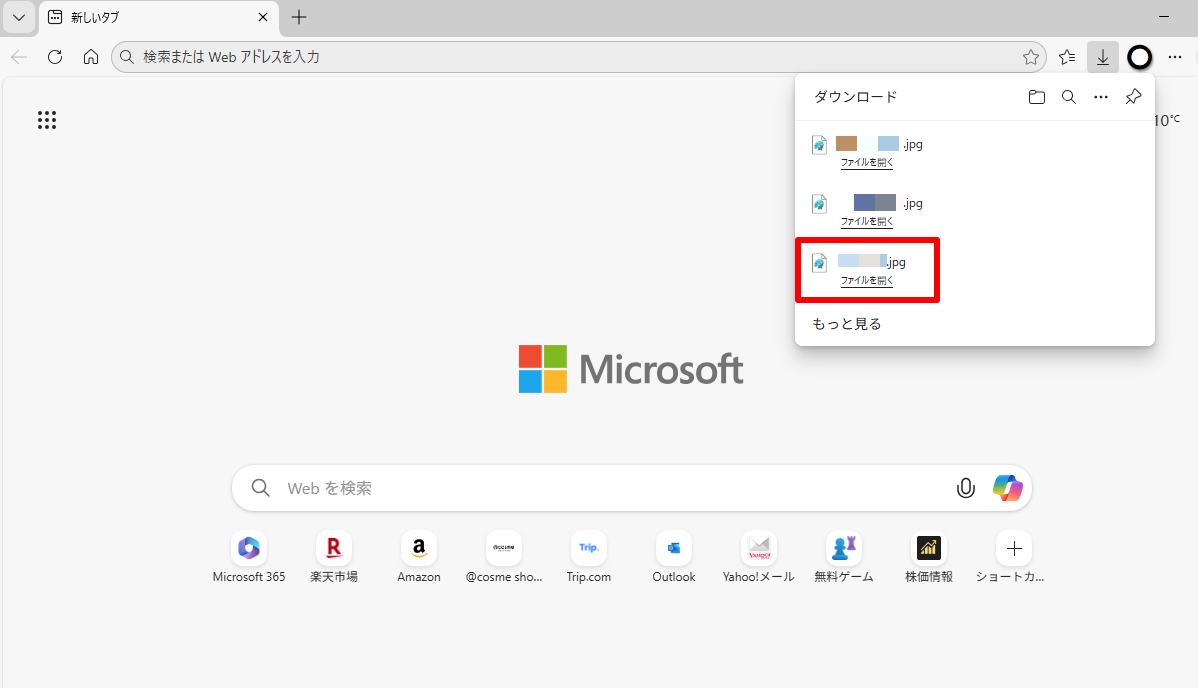Open more options in Downloads panel
Image resolution: width=1198 pixels, height=688 pixels.
coord(1101,97)
